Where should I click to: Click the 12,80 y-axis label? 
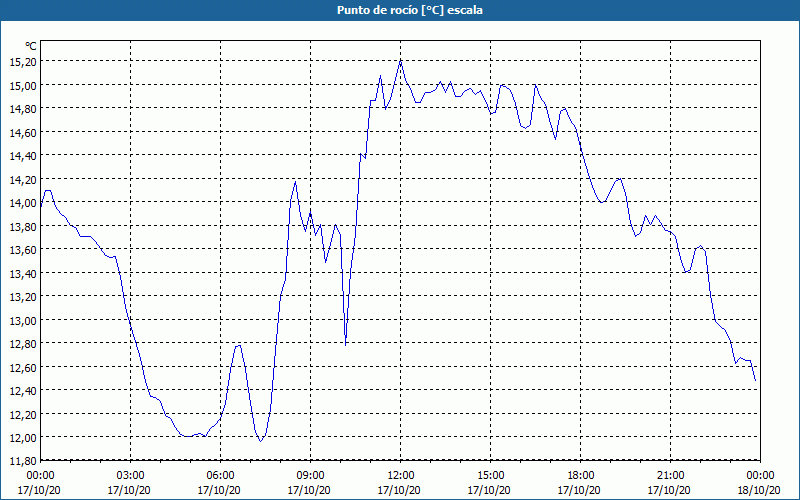(x=23, y=343)
